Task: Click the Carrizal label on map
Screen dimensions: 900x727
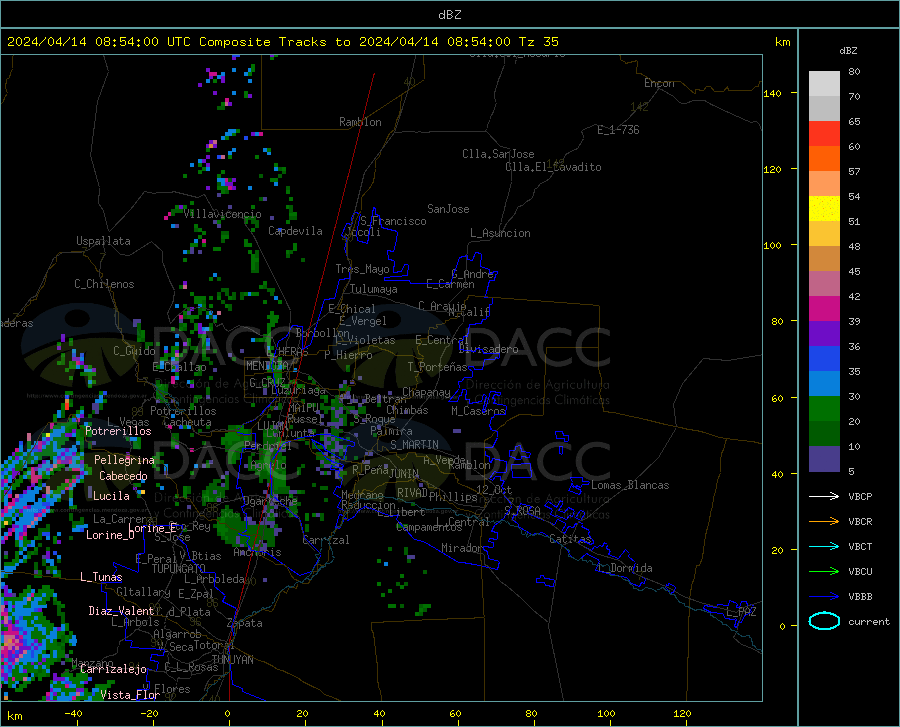Action: (326, 540)
